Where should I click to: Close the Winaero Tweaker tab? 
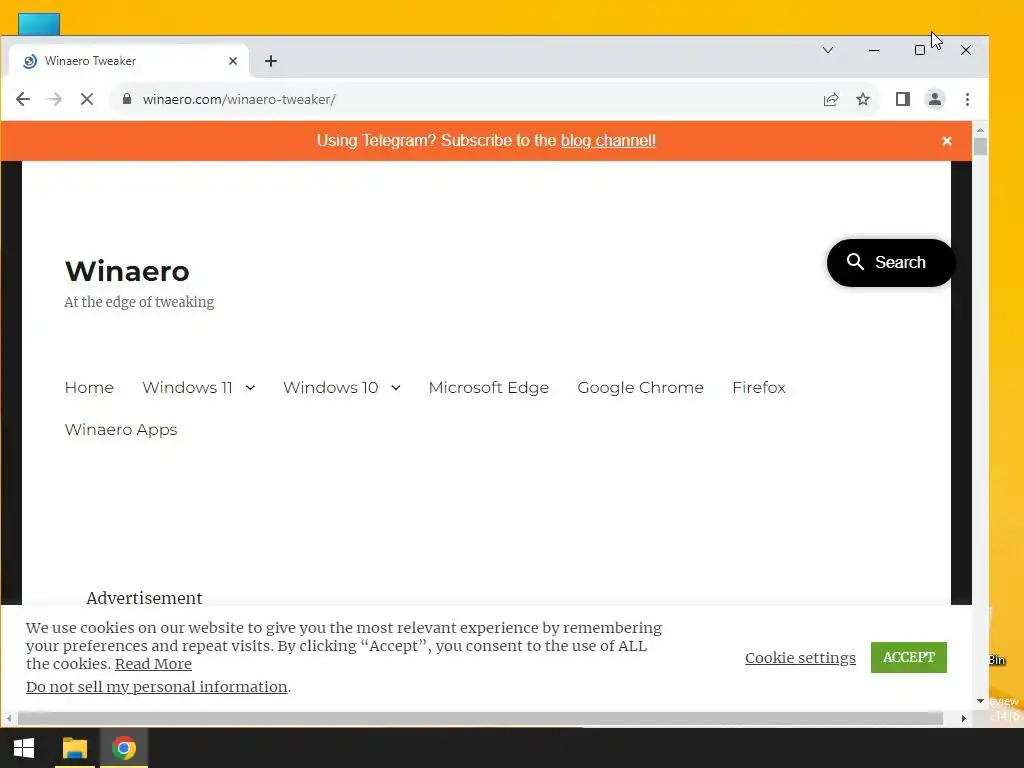tap(232, 61)
